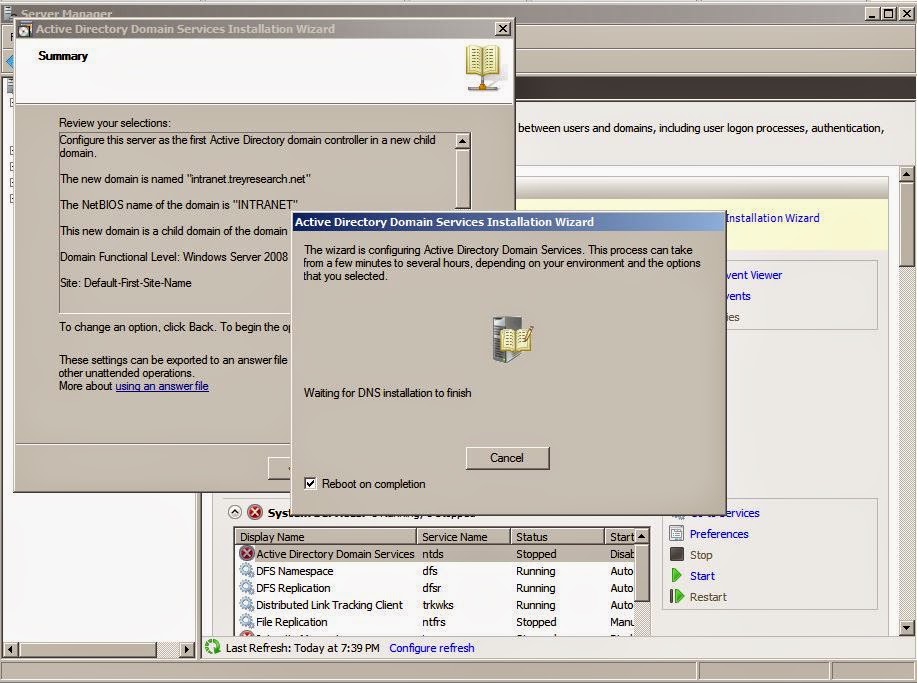Click the server book icon in the progress dialog
Screen dimensions: 917x683
[x=512, y=339]
